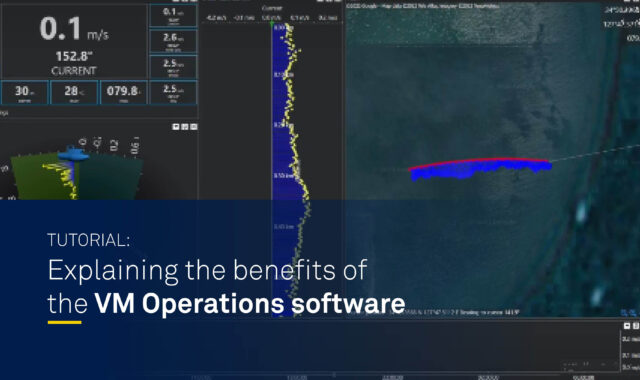The width and height of the screenshot is (640, 380).
Task: Open the tile showing the value 30
Action: coord(25,93)
